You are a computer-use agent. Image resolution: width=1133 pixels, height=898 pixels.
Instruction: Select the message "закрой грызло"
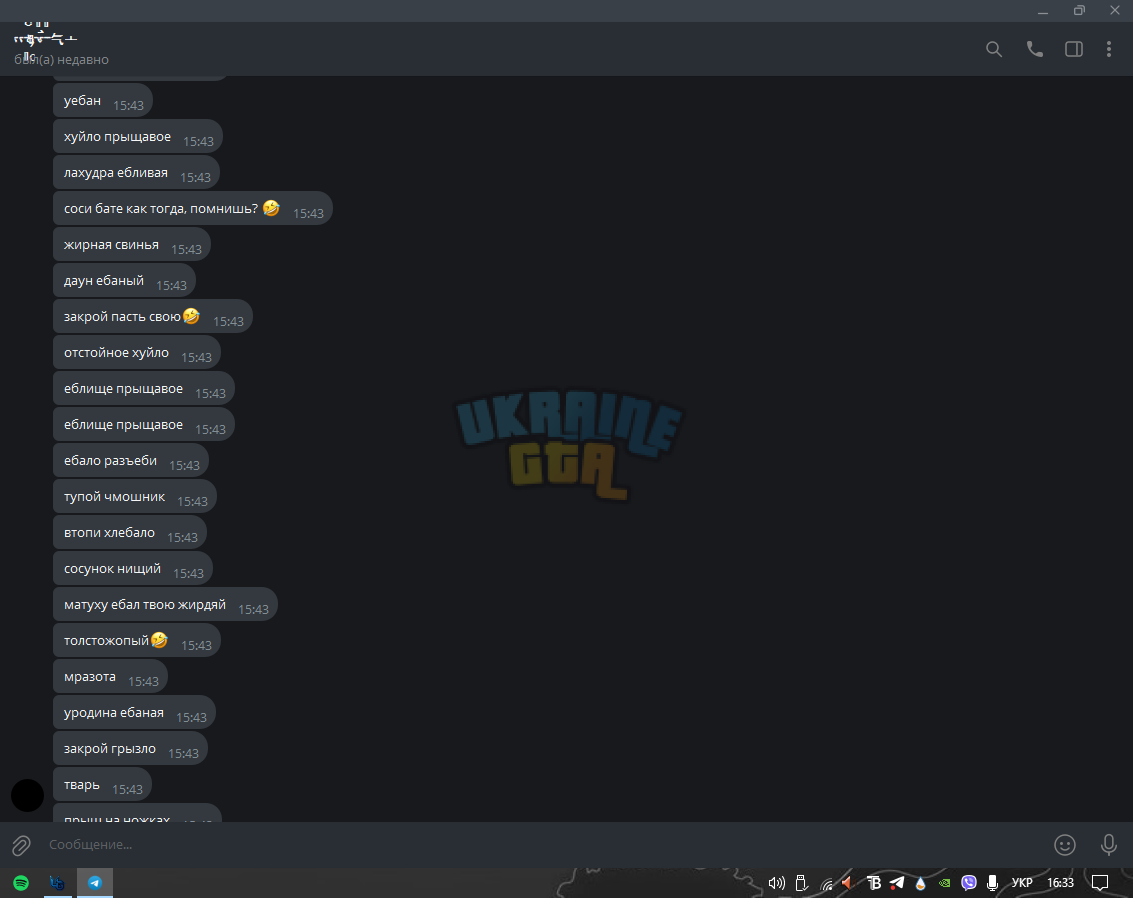pos(130,749)
